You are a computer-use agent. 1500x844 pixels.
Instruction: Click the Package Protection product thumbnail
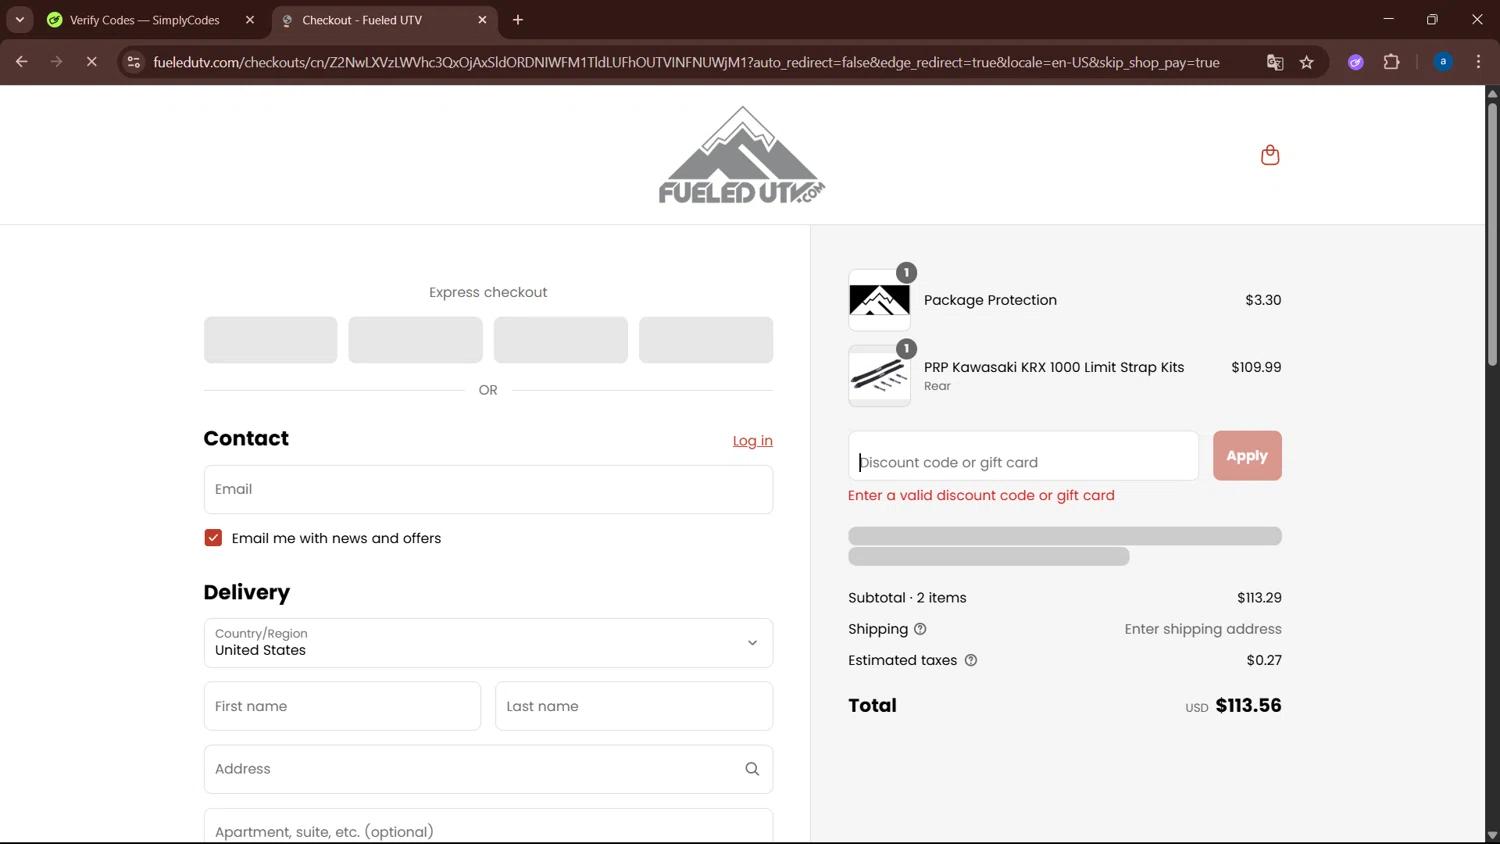[x=879, y=300]
